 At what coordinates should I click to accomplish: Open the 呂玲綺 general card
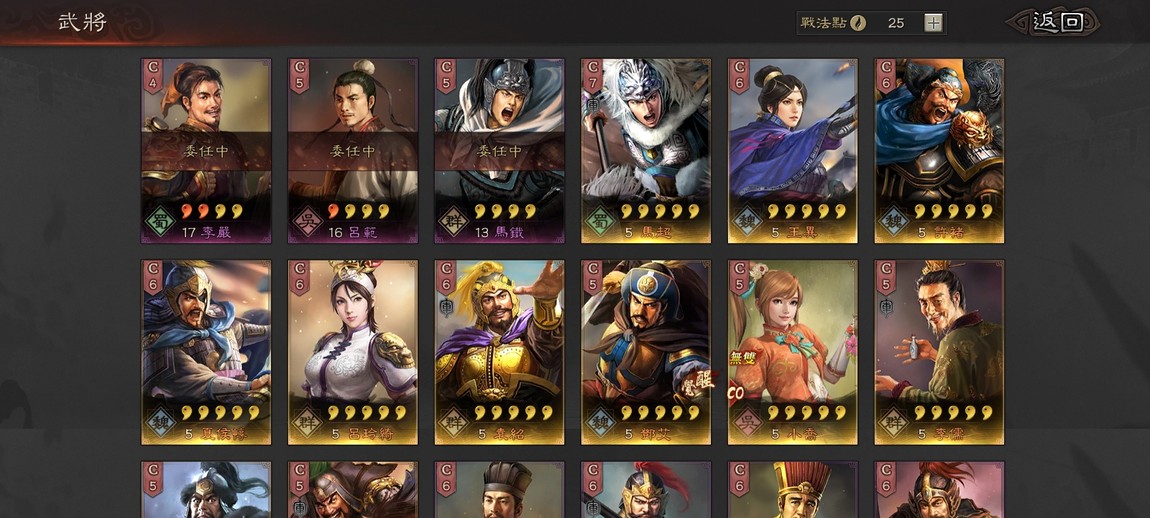(x=353, y=352)
